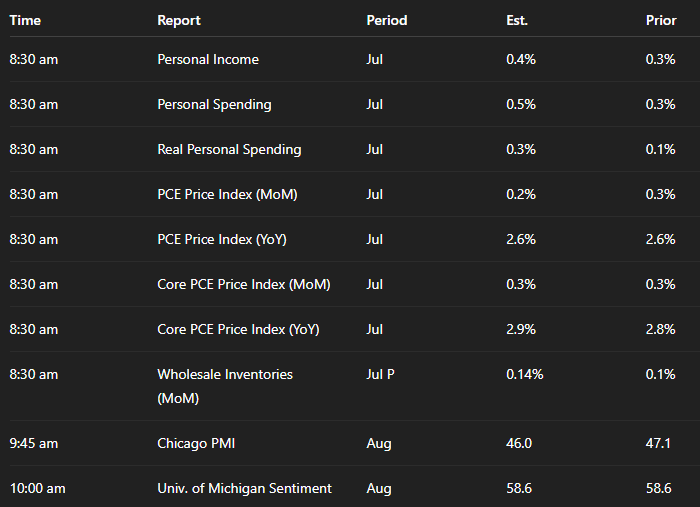Image resolution: width=700 pixels, height=507 pixels.
Task: Click the 0.14% Wholesale Inventories estimate
Action: click(525, 374)
